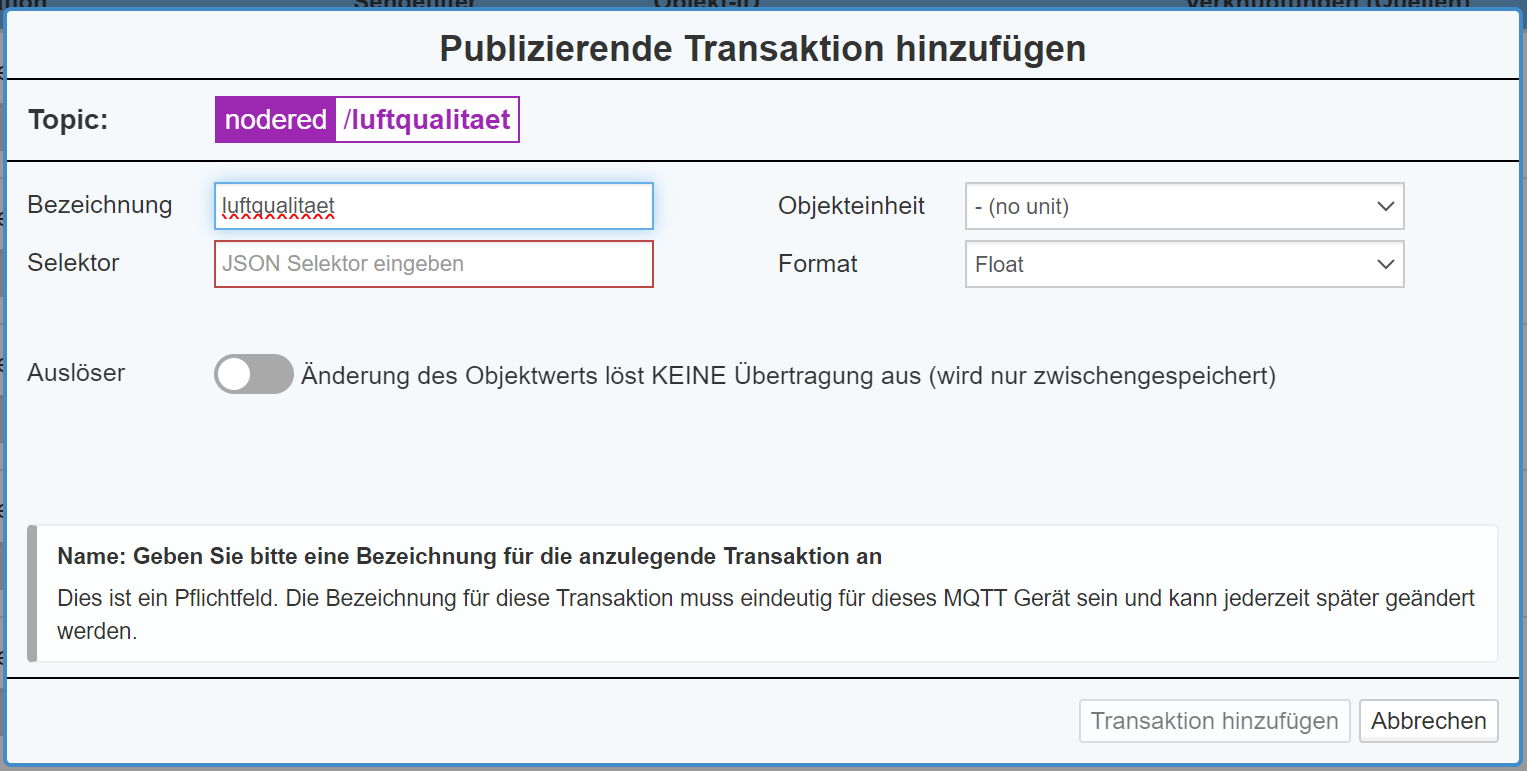Click the Format label
Image resolution: width=1527 pixels, height=771 pixels.
click(818, 264)
